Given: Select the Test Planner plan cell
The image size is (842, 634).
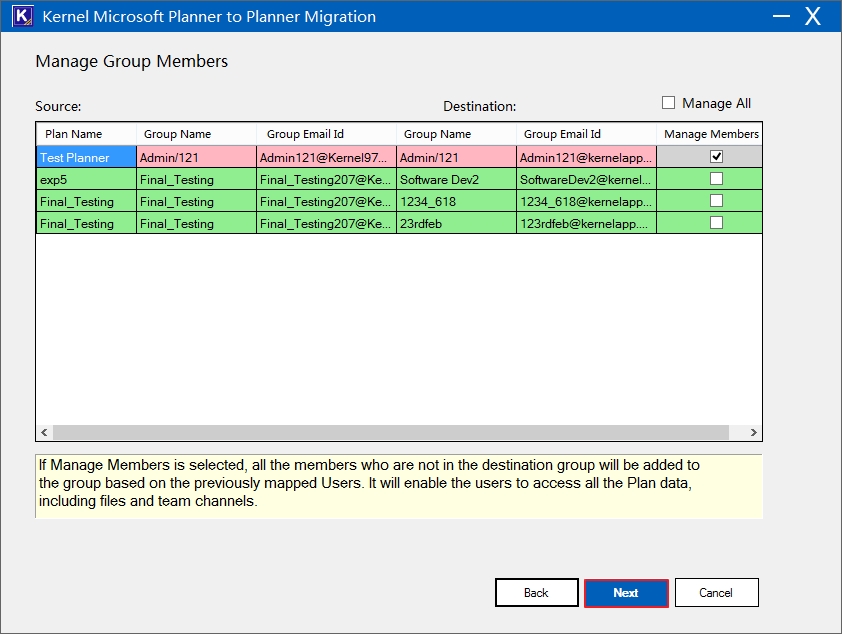Looking at the screenshot, I should point(86,157).
